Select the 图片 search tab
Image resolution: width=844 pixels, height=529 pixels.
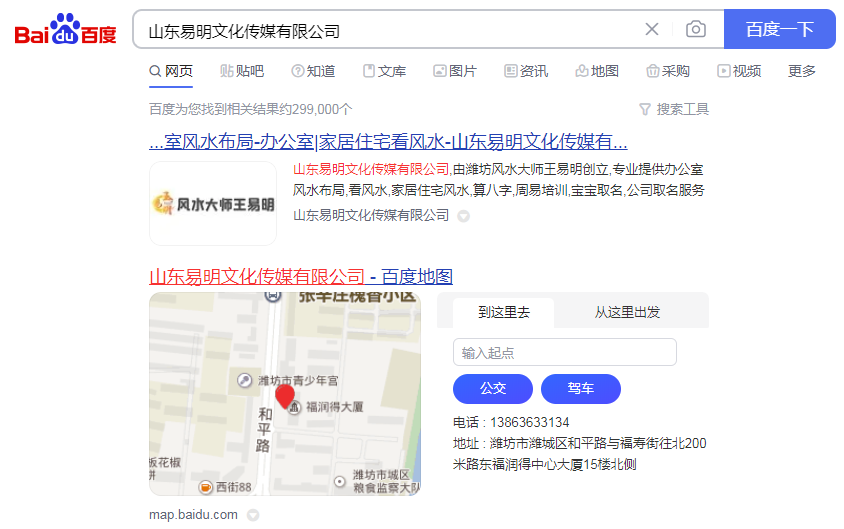pyautogui.click(x=455, y=71)
